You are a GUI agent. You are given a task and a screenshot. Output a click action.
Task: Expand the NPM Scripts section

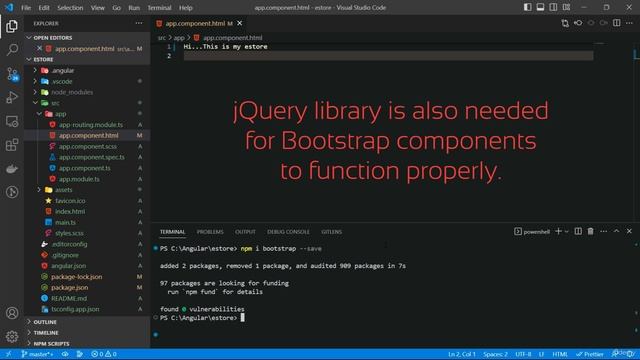(29, 344)
